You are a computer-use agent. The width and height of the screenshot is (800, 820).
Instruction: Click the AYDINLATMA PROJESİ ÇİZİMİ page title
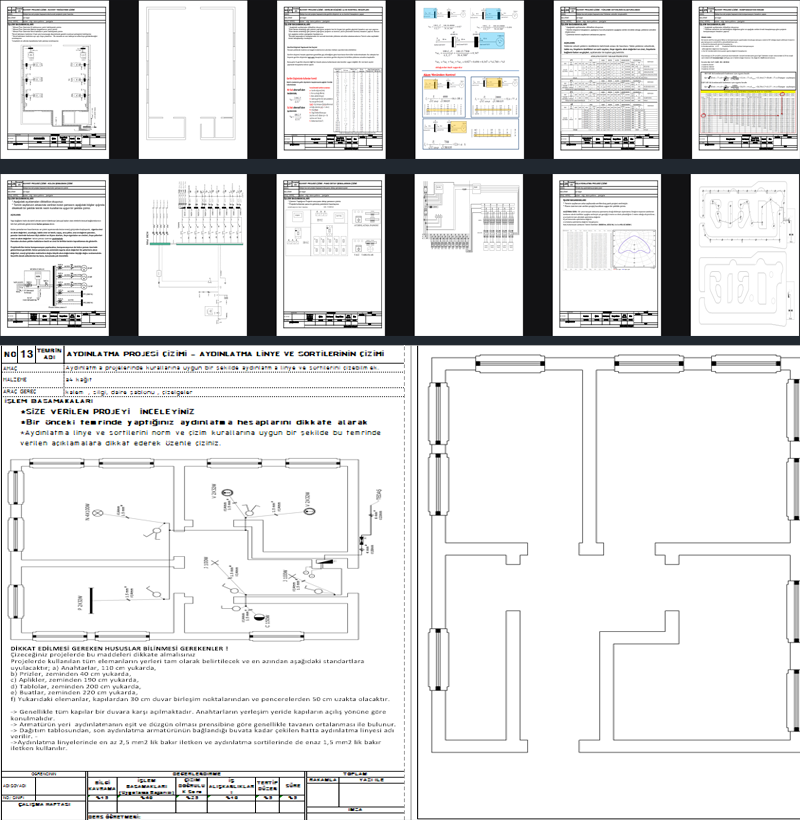point(225,355)
